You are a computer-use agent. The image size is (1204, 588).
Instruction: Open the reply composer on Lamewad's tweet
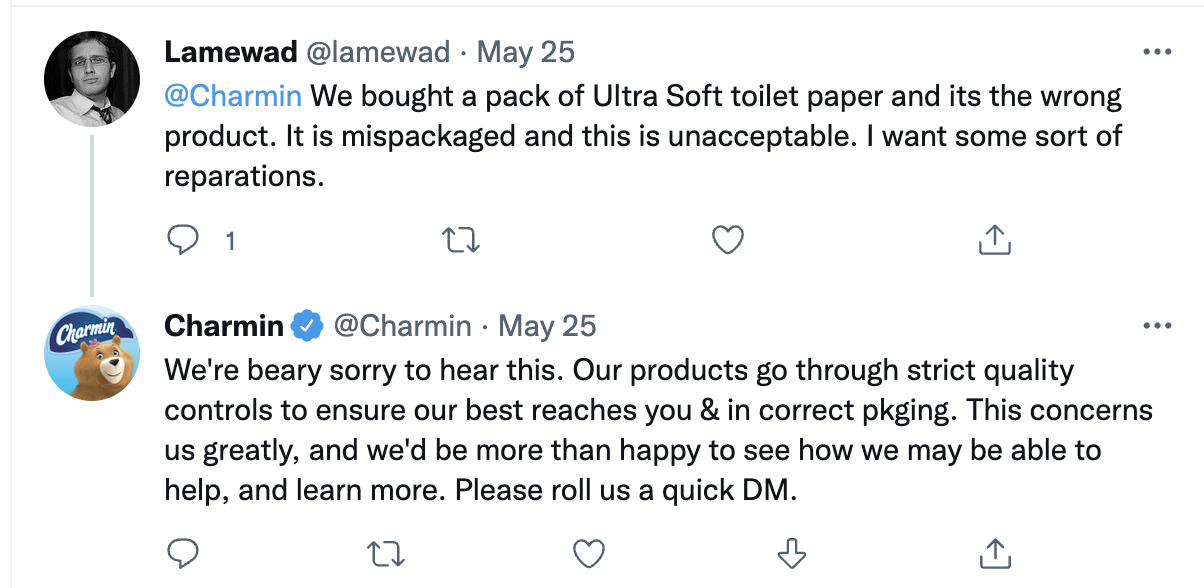pyautogui.click(x=184, y=239)
